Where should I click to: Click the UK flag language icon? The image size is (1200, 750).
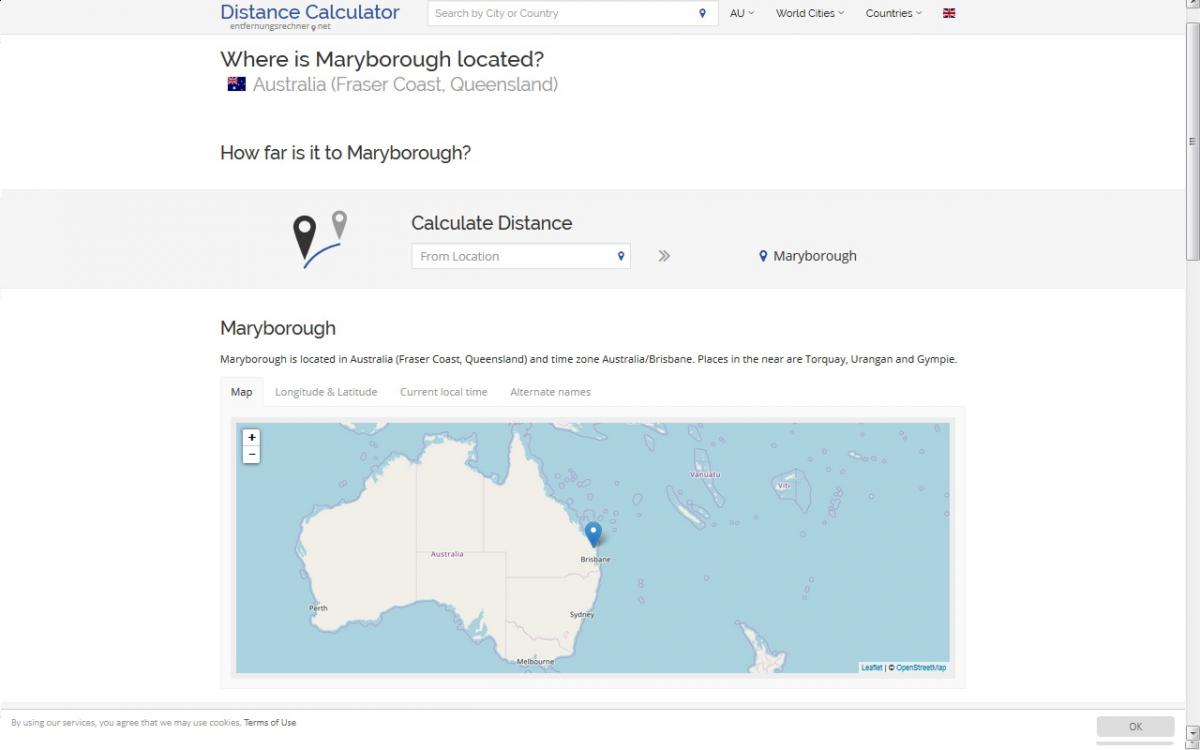pos(949,13)
